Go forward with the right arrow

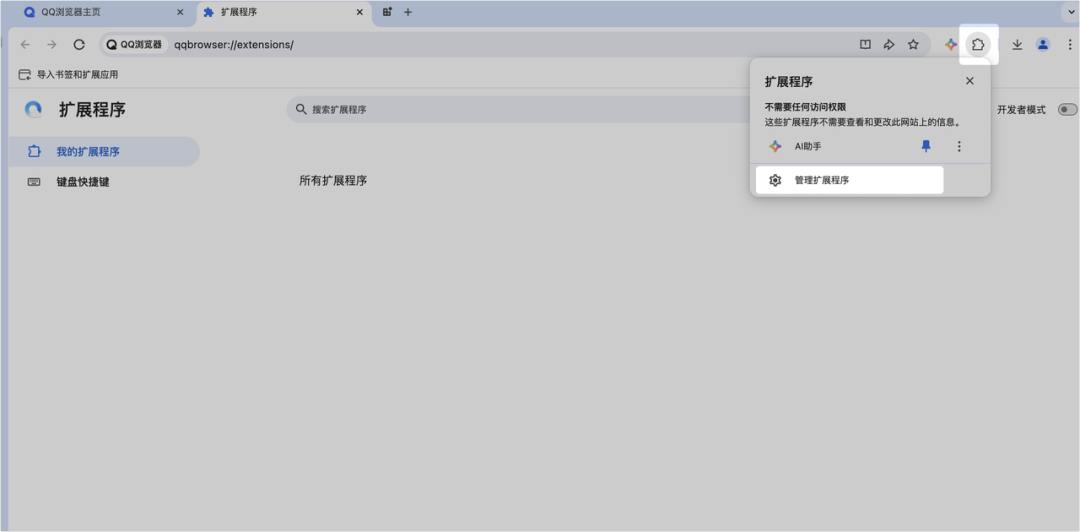click(x=52, y=45)
